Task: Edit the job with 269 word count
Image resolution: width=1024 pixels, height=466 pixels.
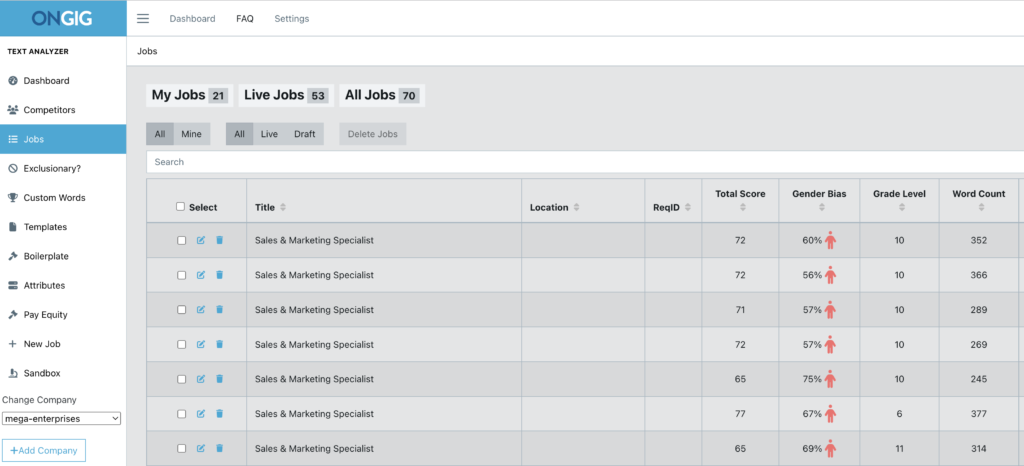Action: 200,344
